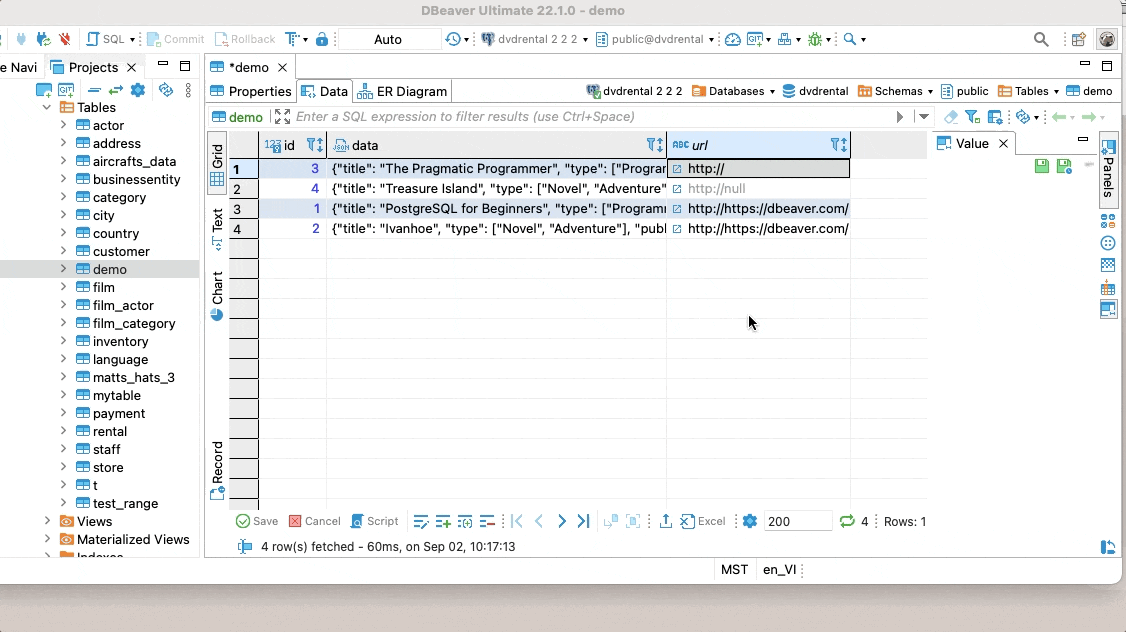Screen dimensions: 1126x632
Task: Click the dashboard gauge icon
Action: pos(732,39)
